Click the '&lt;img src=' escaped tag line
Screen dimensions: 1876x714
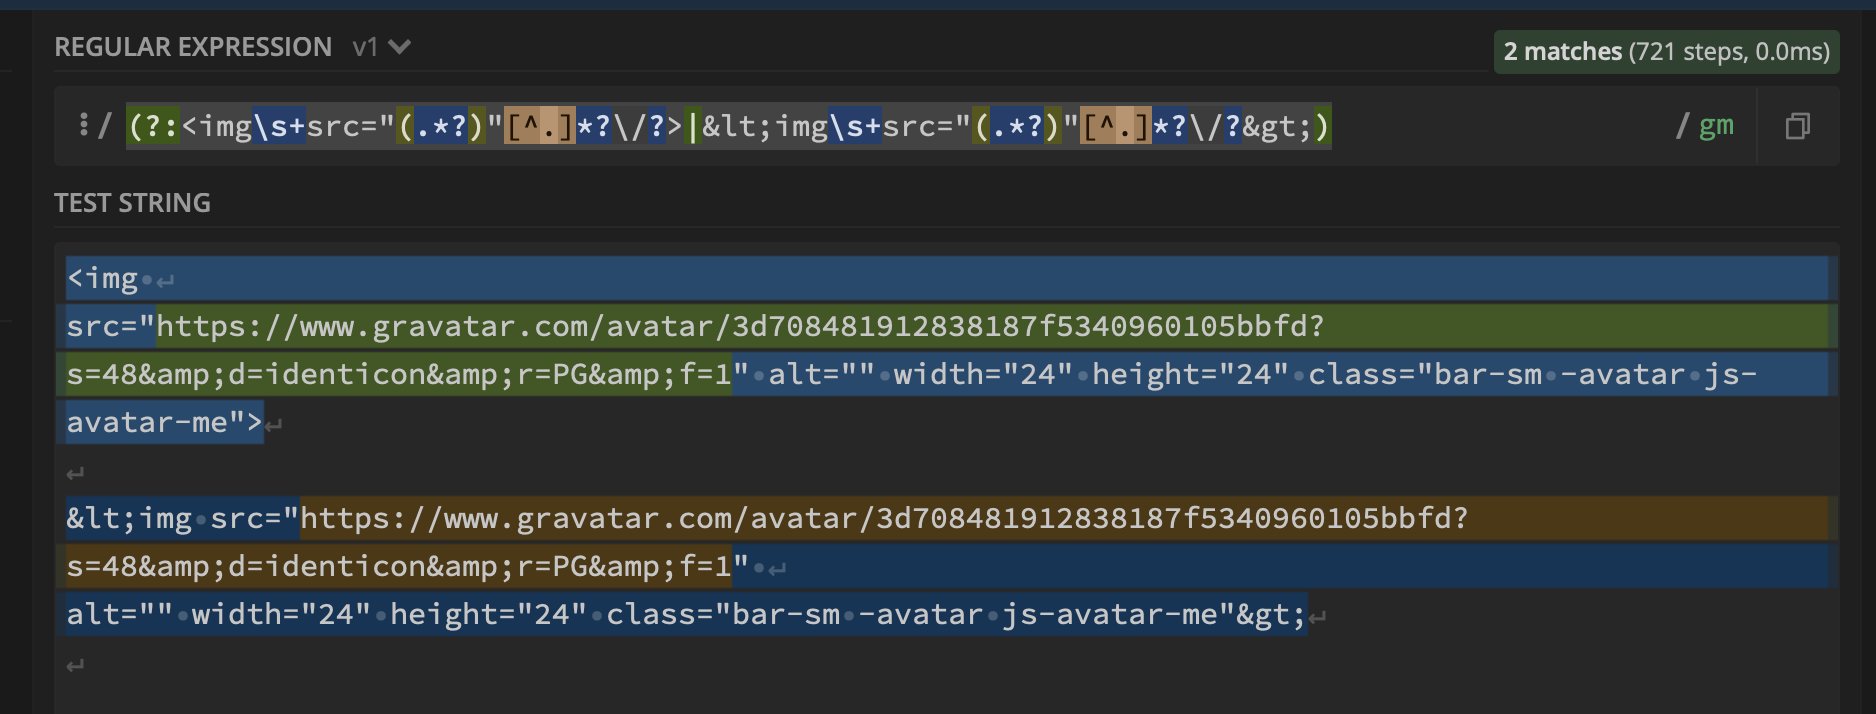[x=183, y=518]
